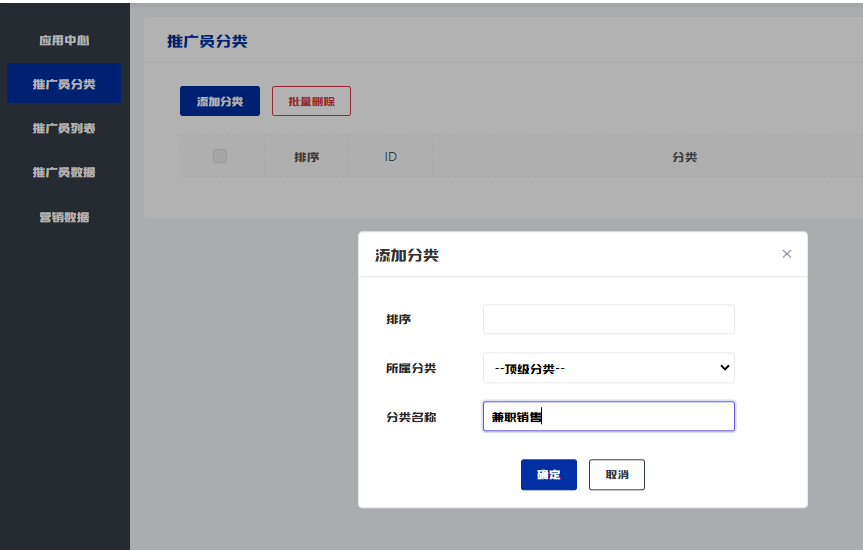Click the 推广员分类 page heading
The image size is (863, 550).
(207, 41)
